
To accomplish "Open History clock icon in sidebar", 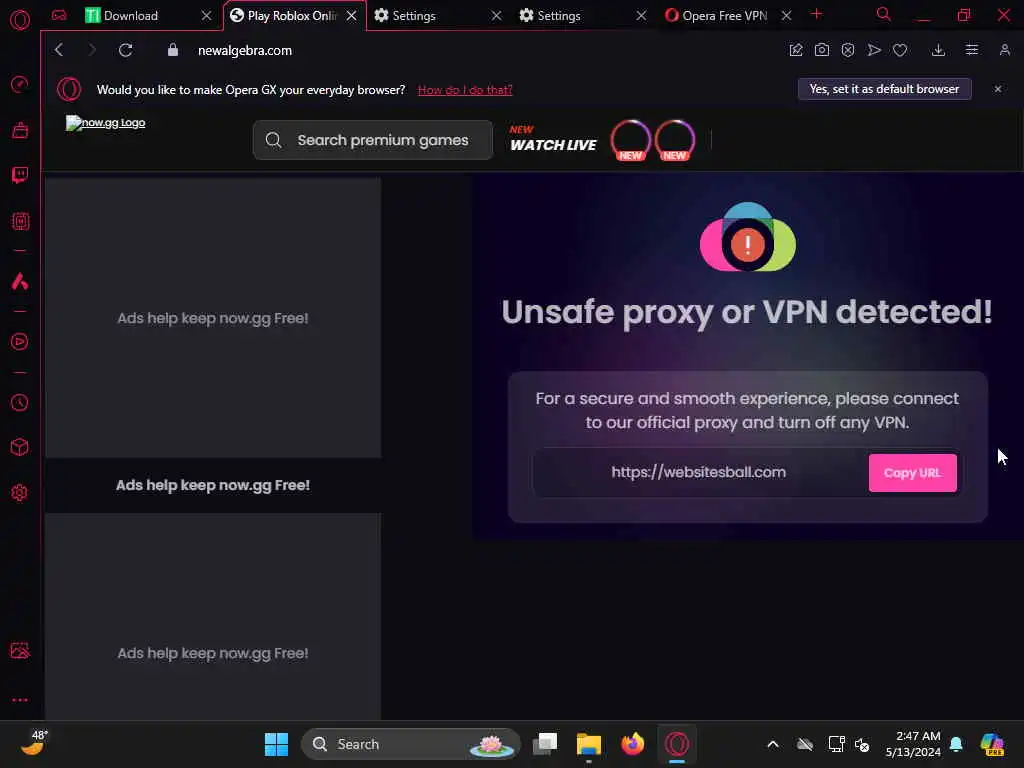I will 20,402.
